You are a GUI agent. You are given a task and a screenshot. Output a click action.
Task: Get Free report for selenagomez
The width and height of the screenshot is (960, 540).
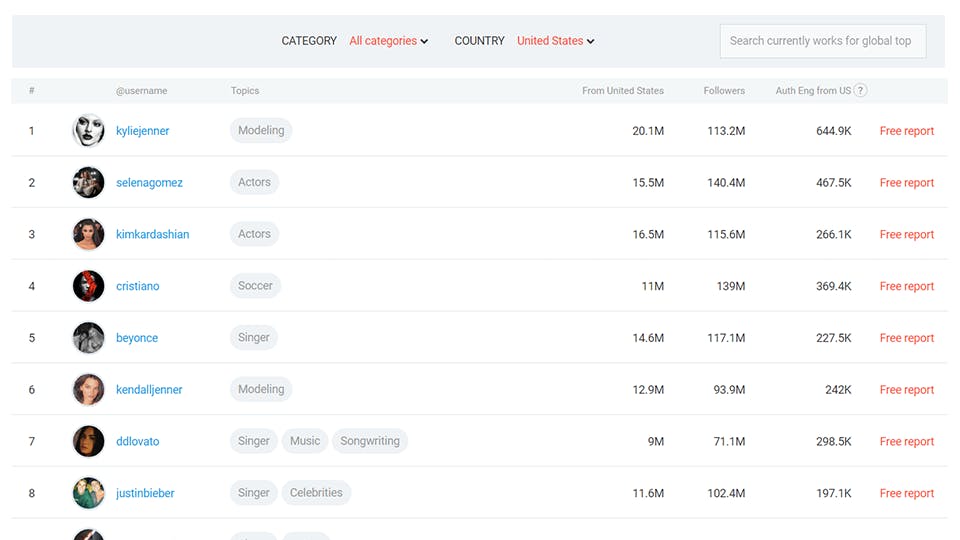pos(907,182)
